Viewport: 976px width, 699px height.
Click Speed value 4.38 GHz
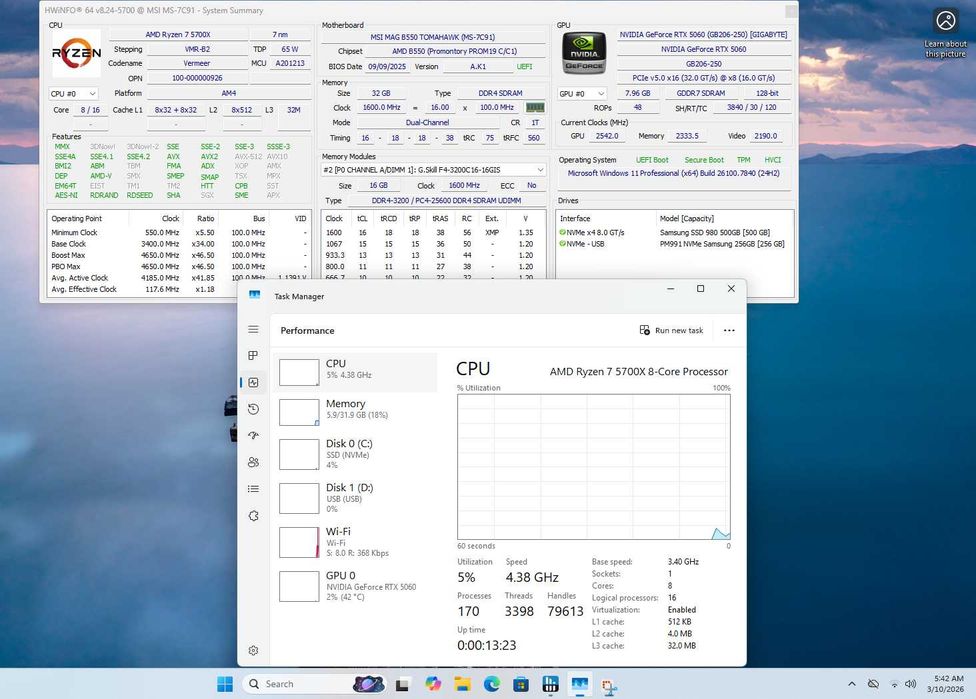click(x=532, y=577)
